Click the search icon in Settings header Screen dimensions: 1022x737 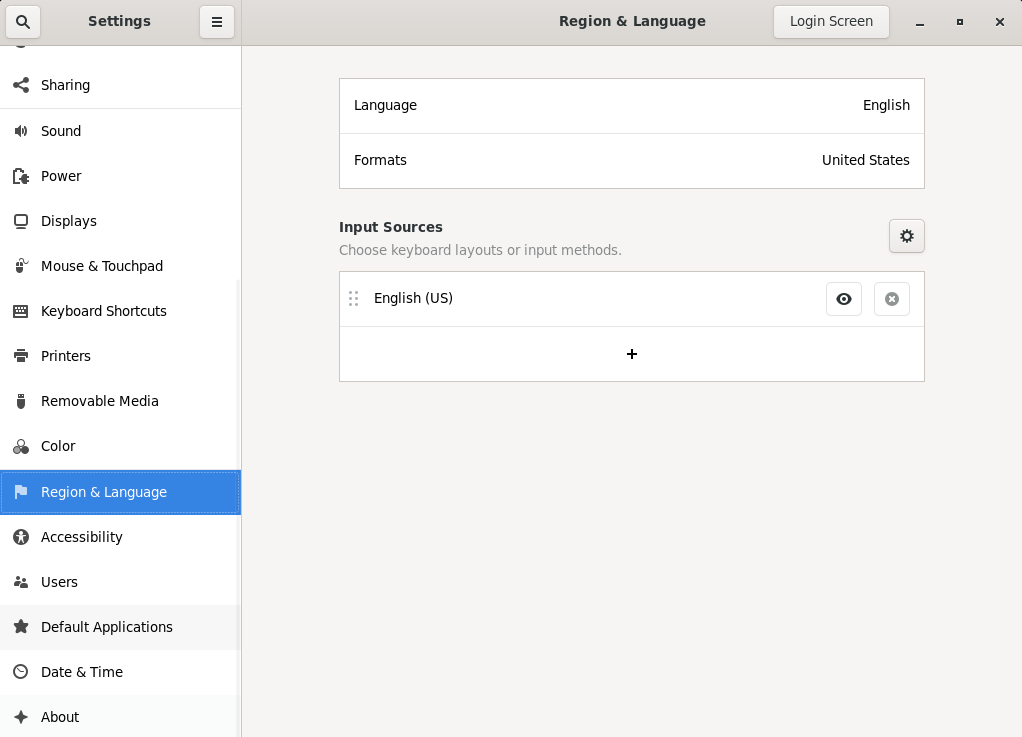point(23,22)
